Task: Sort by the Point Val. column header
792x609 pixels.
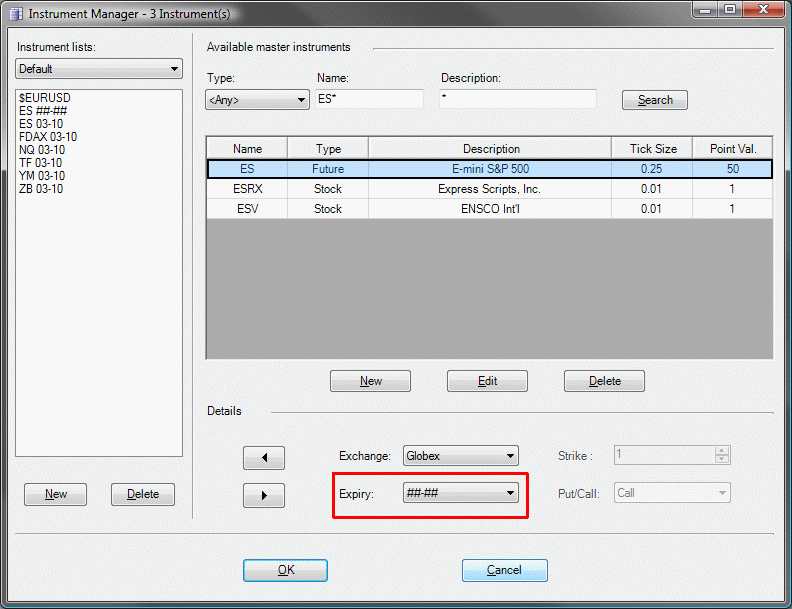Action: coord(732,149)
